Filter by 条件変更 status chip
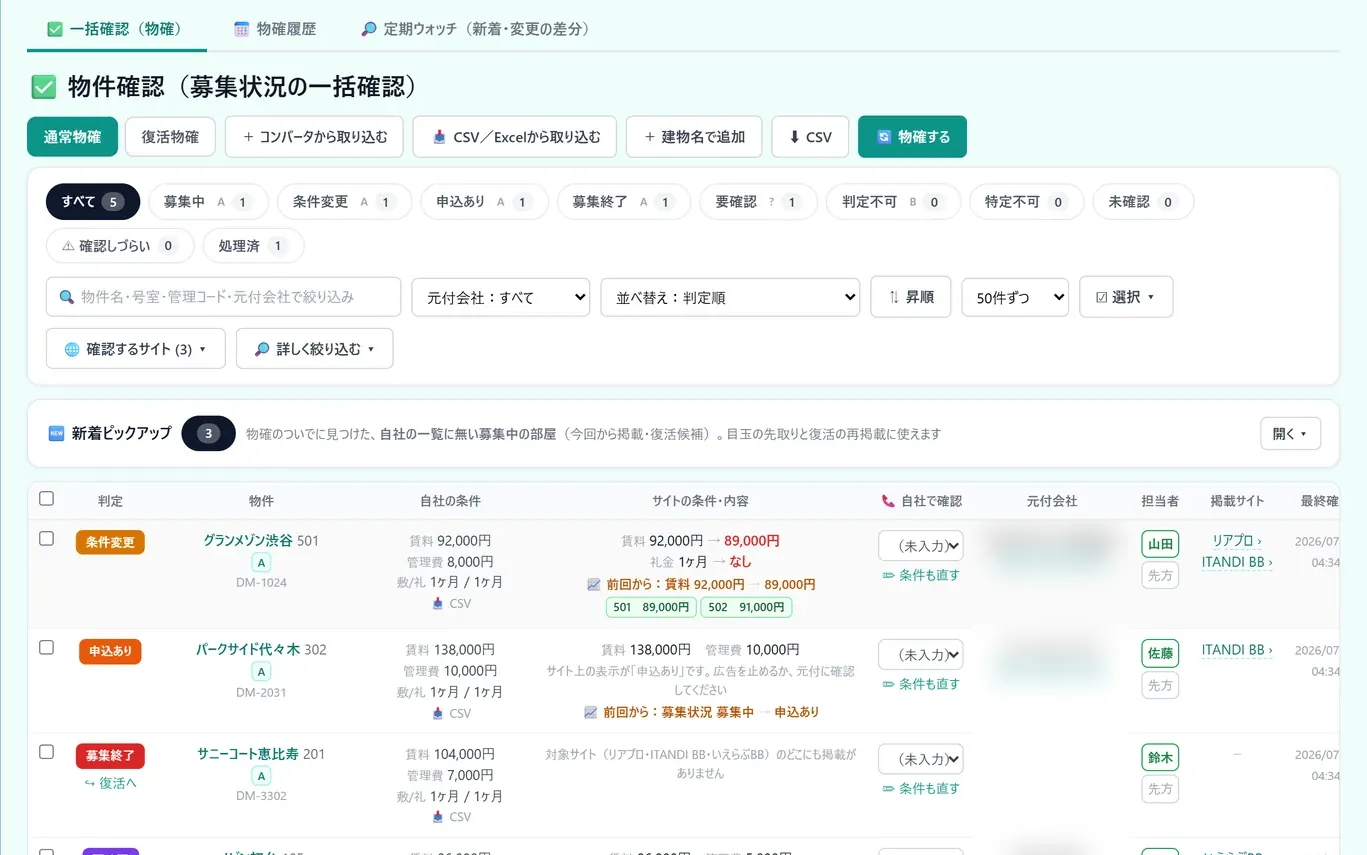Viewport: 1367px width, 855px height. tap(344, 202)
